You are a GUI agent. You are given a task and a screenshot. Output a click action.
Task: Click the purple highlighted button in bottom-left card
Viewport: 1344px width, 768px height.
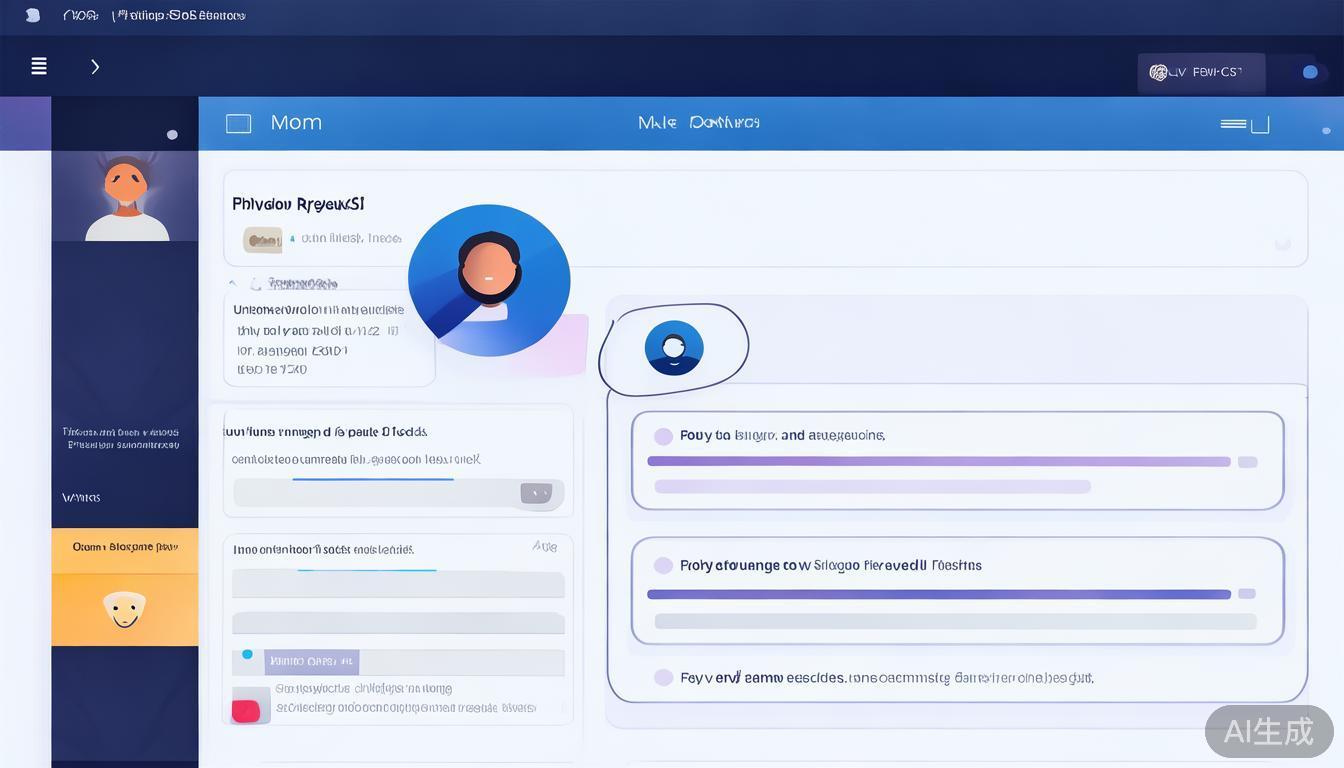pyautogui.click(x=311, y=661)
